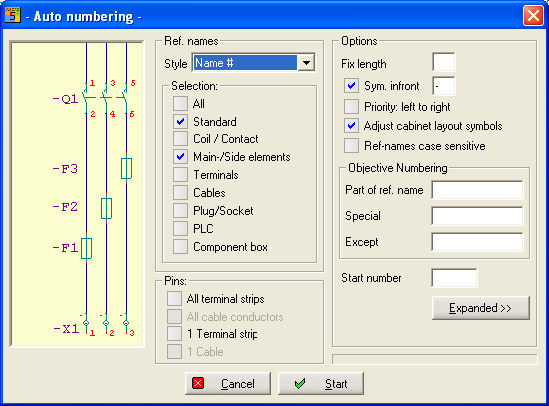Select the Name # style combo box
Image resolution: width=549 pixels, height=406 pixels.
coord(253,63)
